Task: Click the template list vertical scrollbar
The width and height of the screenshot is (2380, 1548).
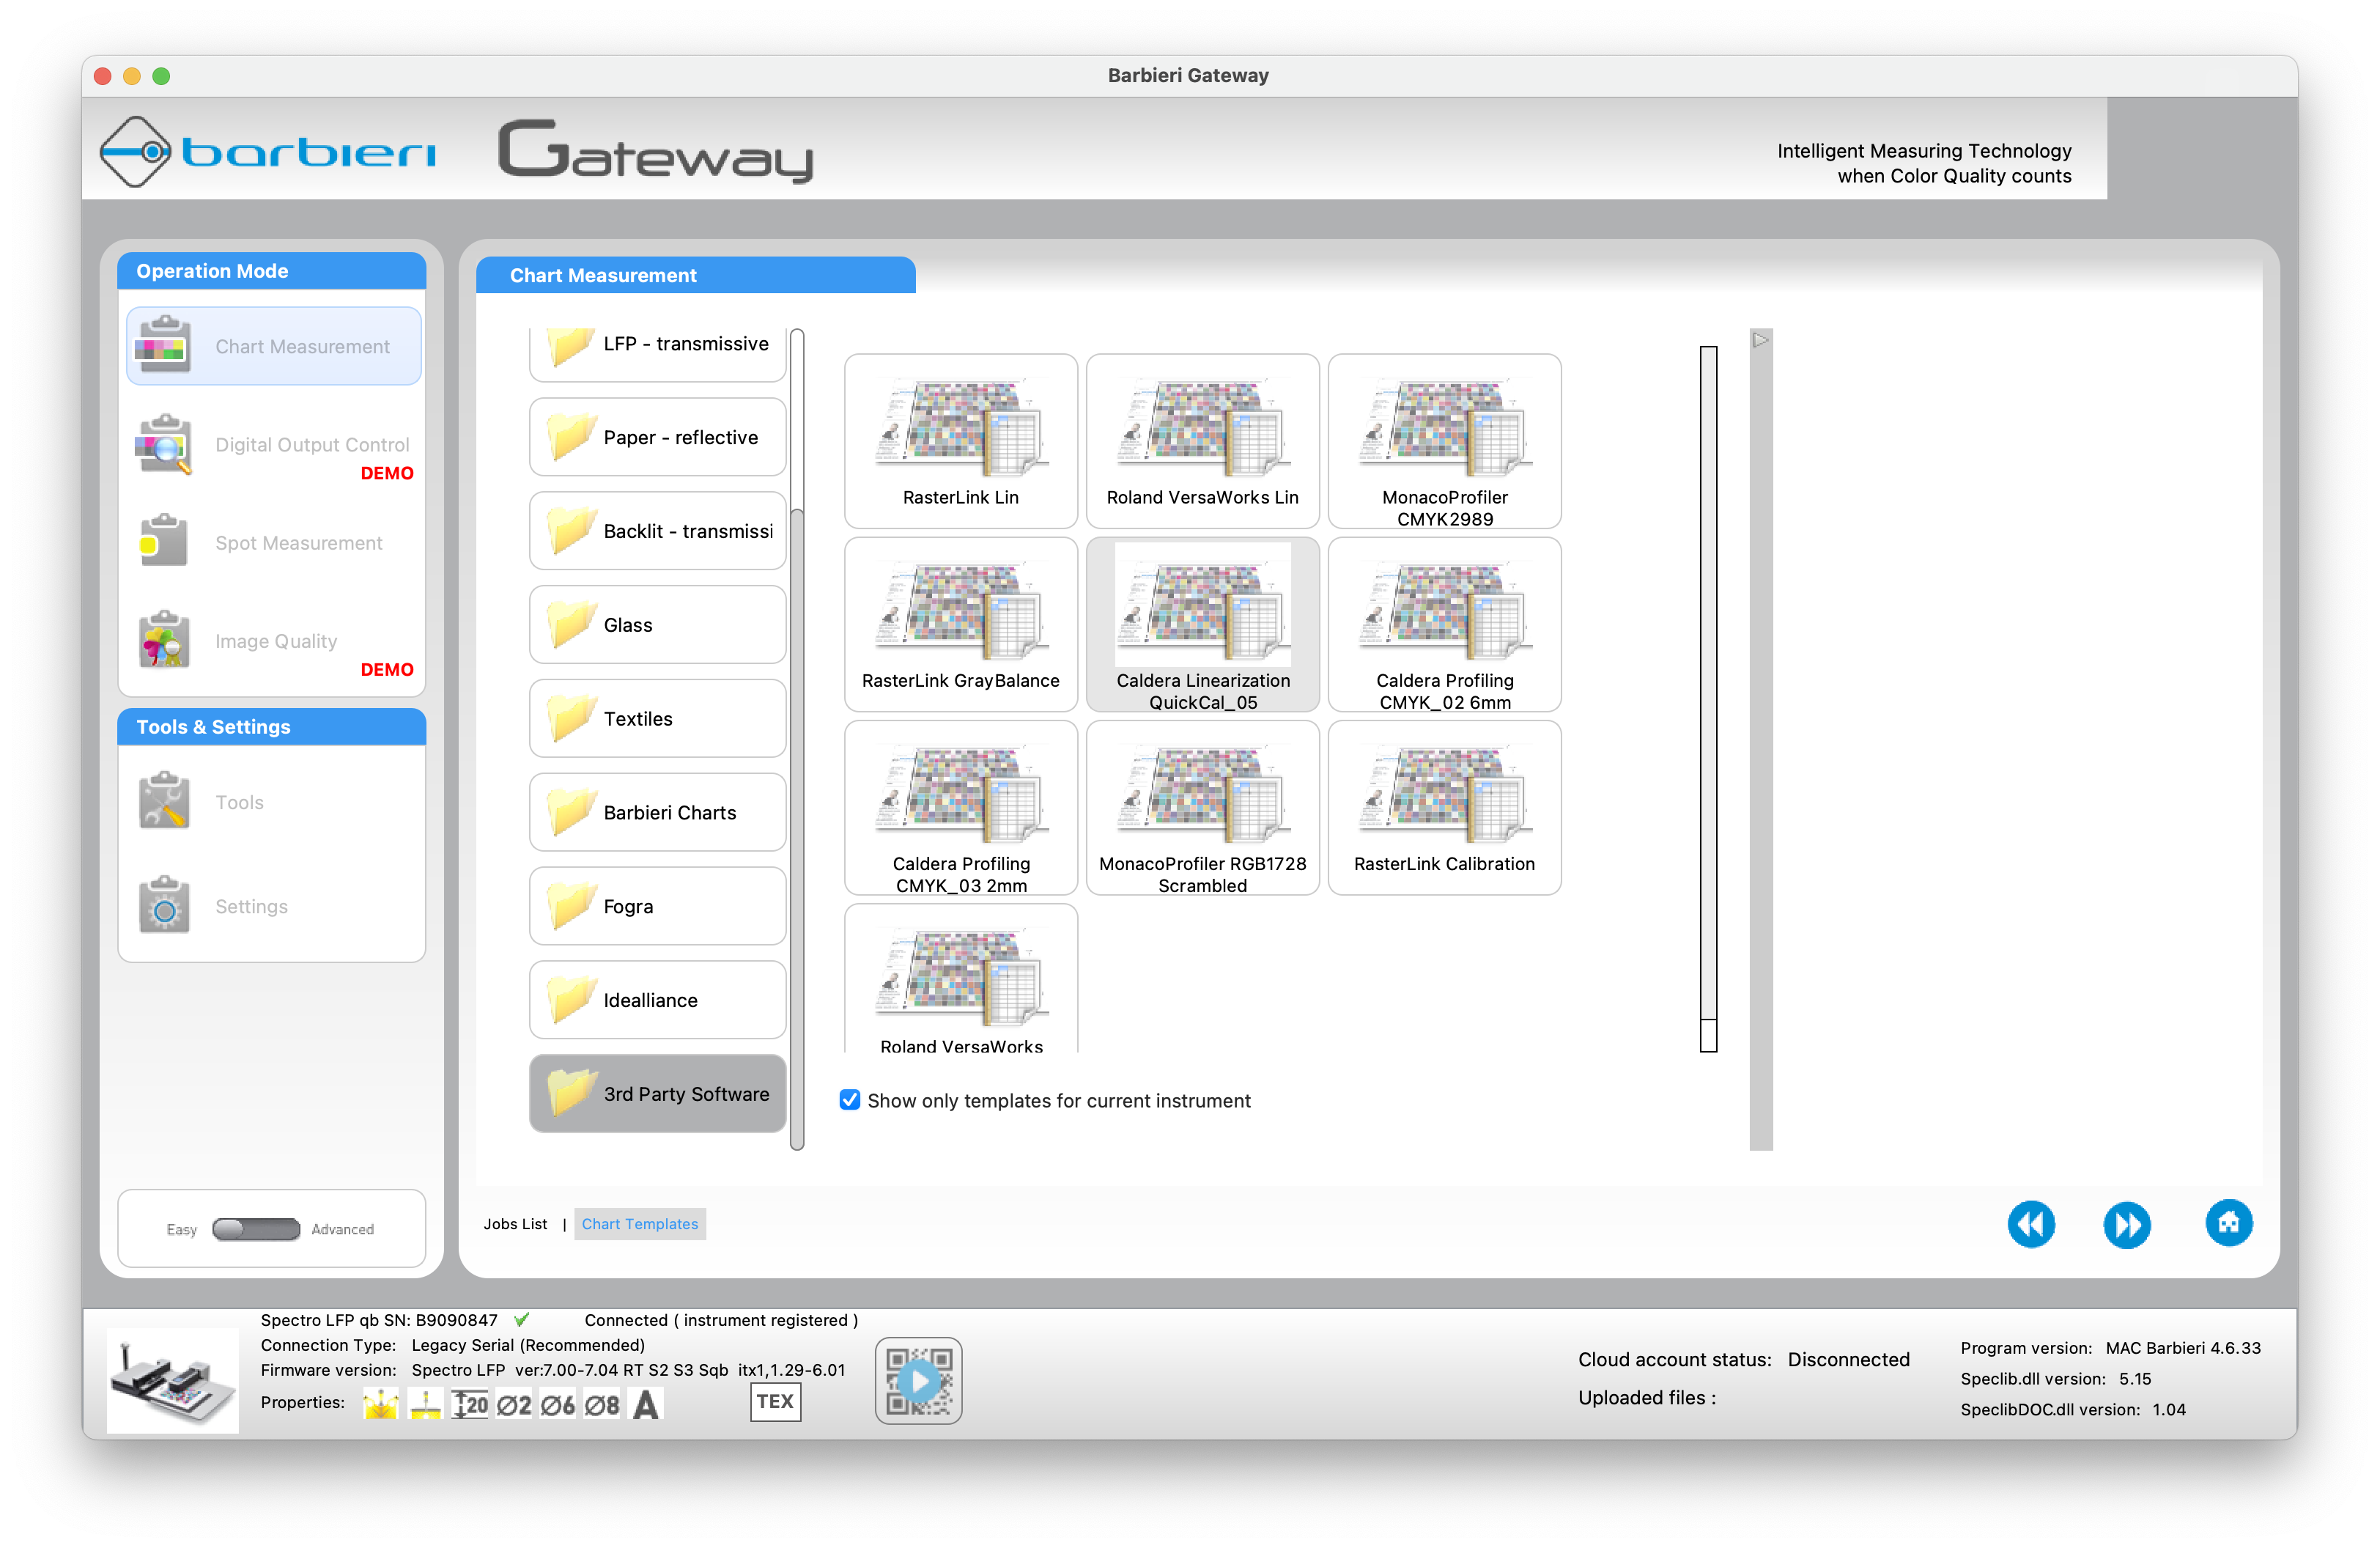Action: point(1708,698)
